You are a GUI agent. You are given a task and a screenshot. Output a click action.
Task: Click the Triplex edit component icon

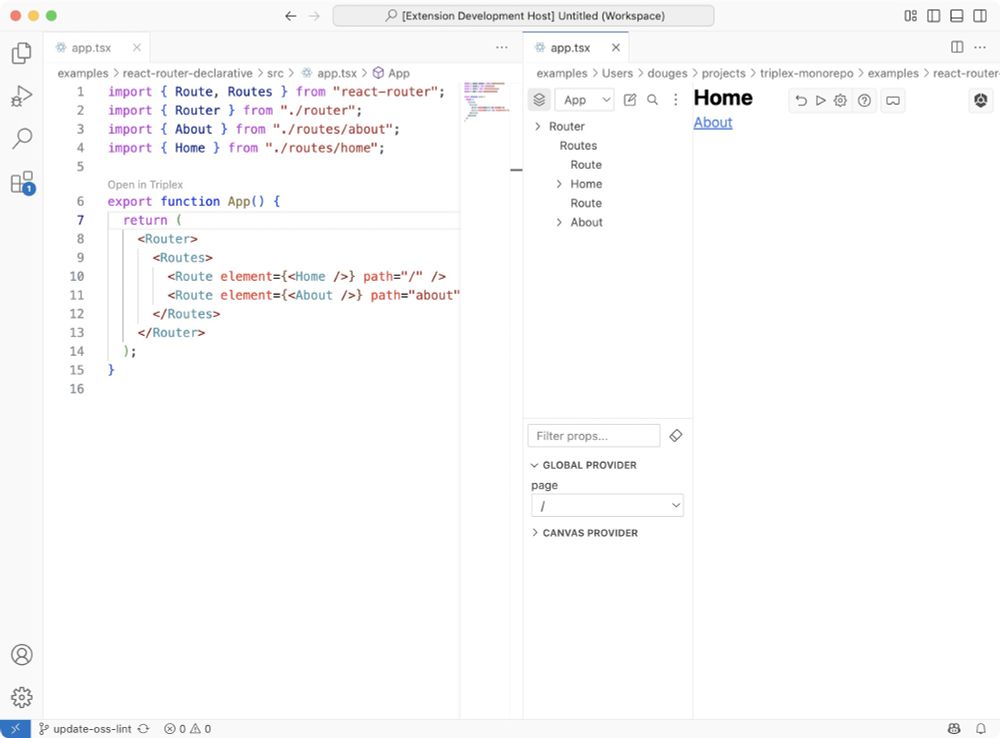(629, 100)
